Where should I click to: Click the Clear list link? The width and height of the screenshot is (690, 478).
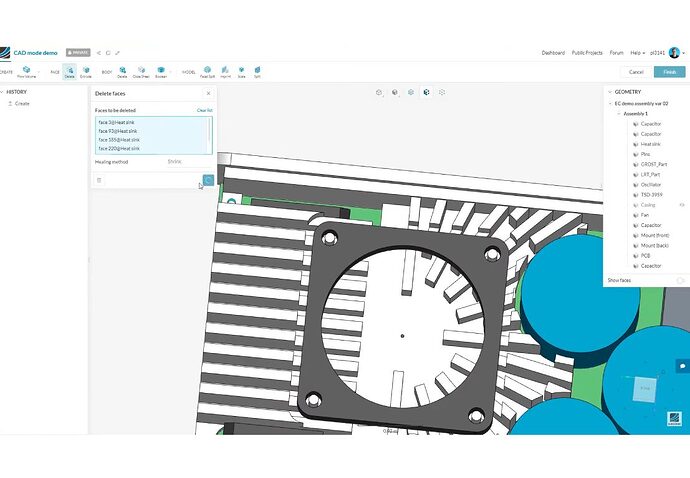pos(205,110)
